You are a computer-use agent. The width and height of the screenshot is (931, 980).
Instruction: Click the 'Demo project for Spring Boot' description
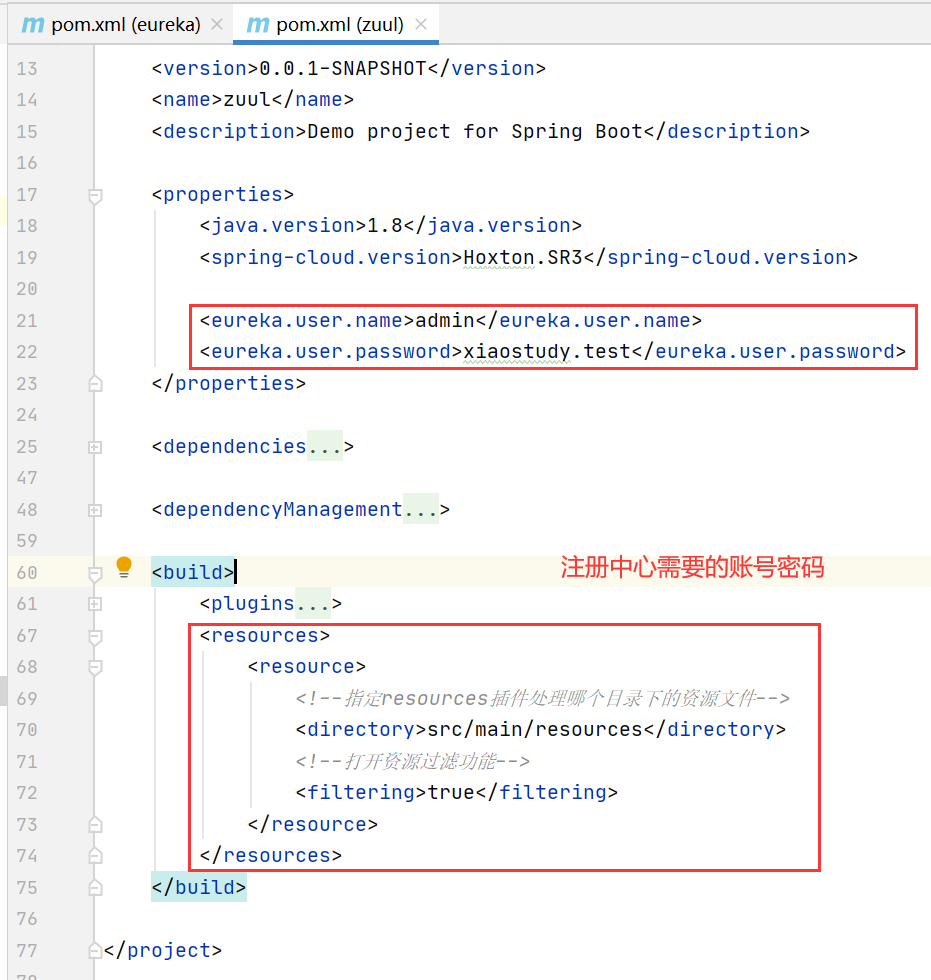click(475, 131)
